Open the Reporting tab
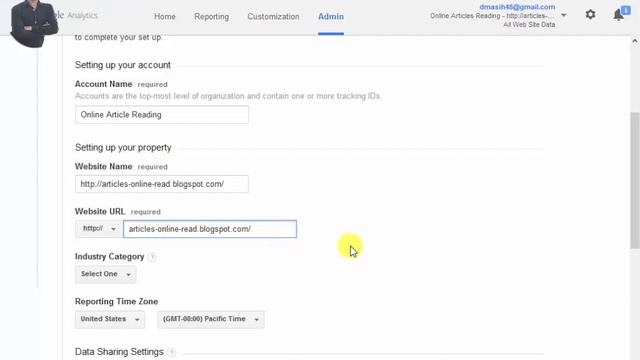The height and width of the screenshot is (360, 640). pos(211,17)
